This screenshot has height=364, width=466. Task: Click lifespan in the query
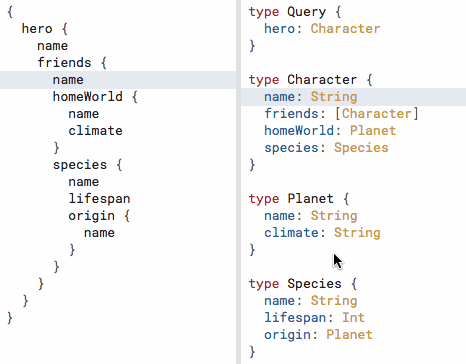coord(99,199)
